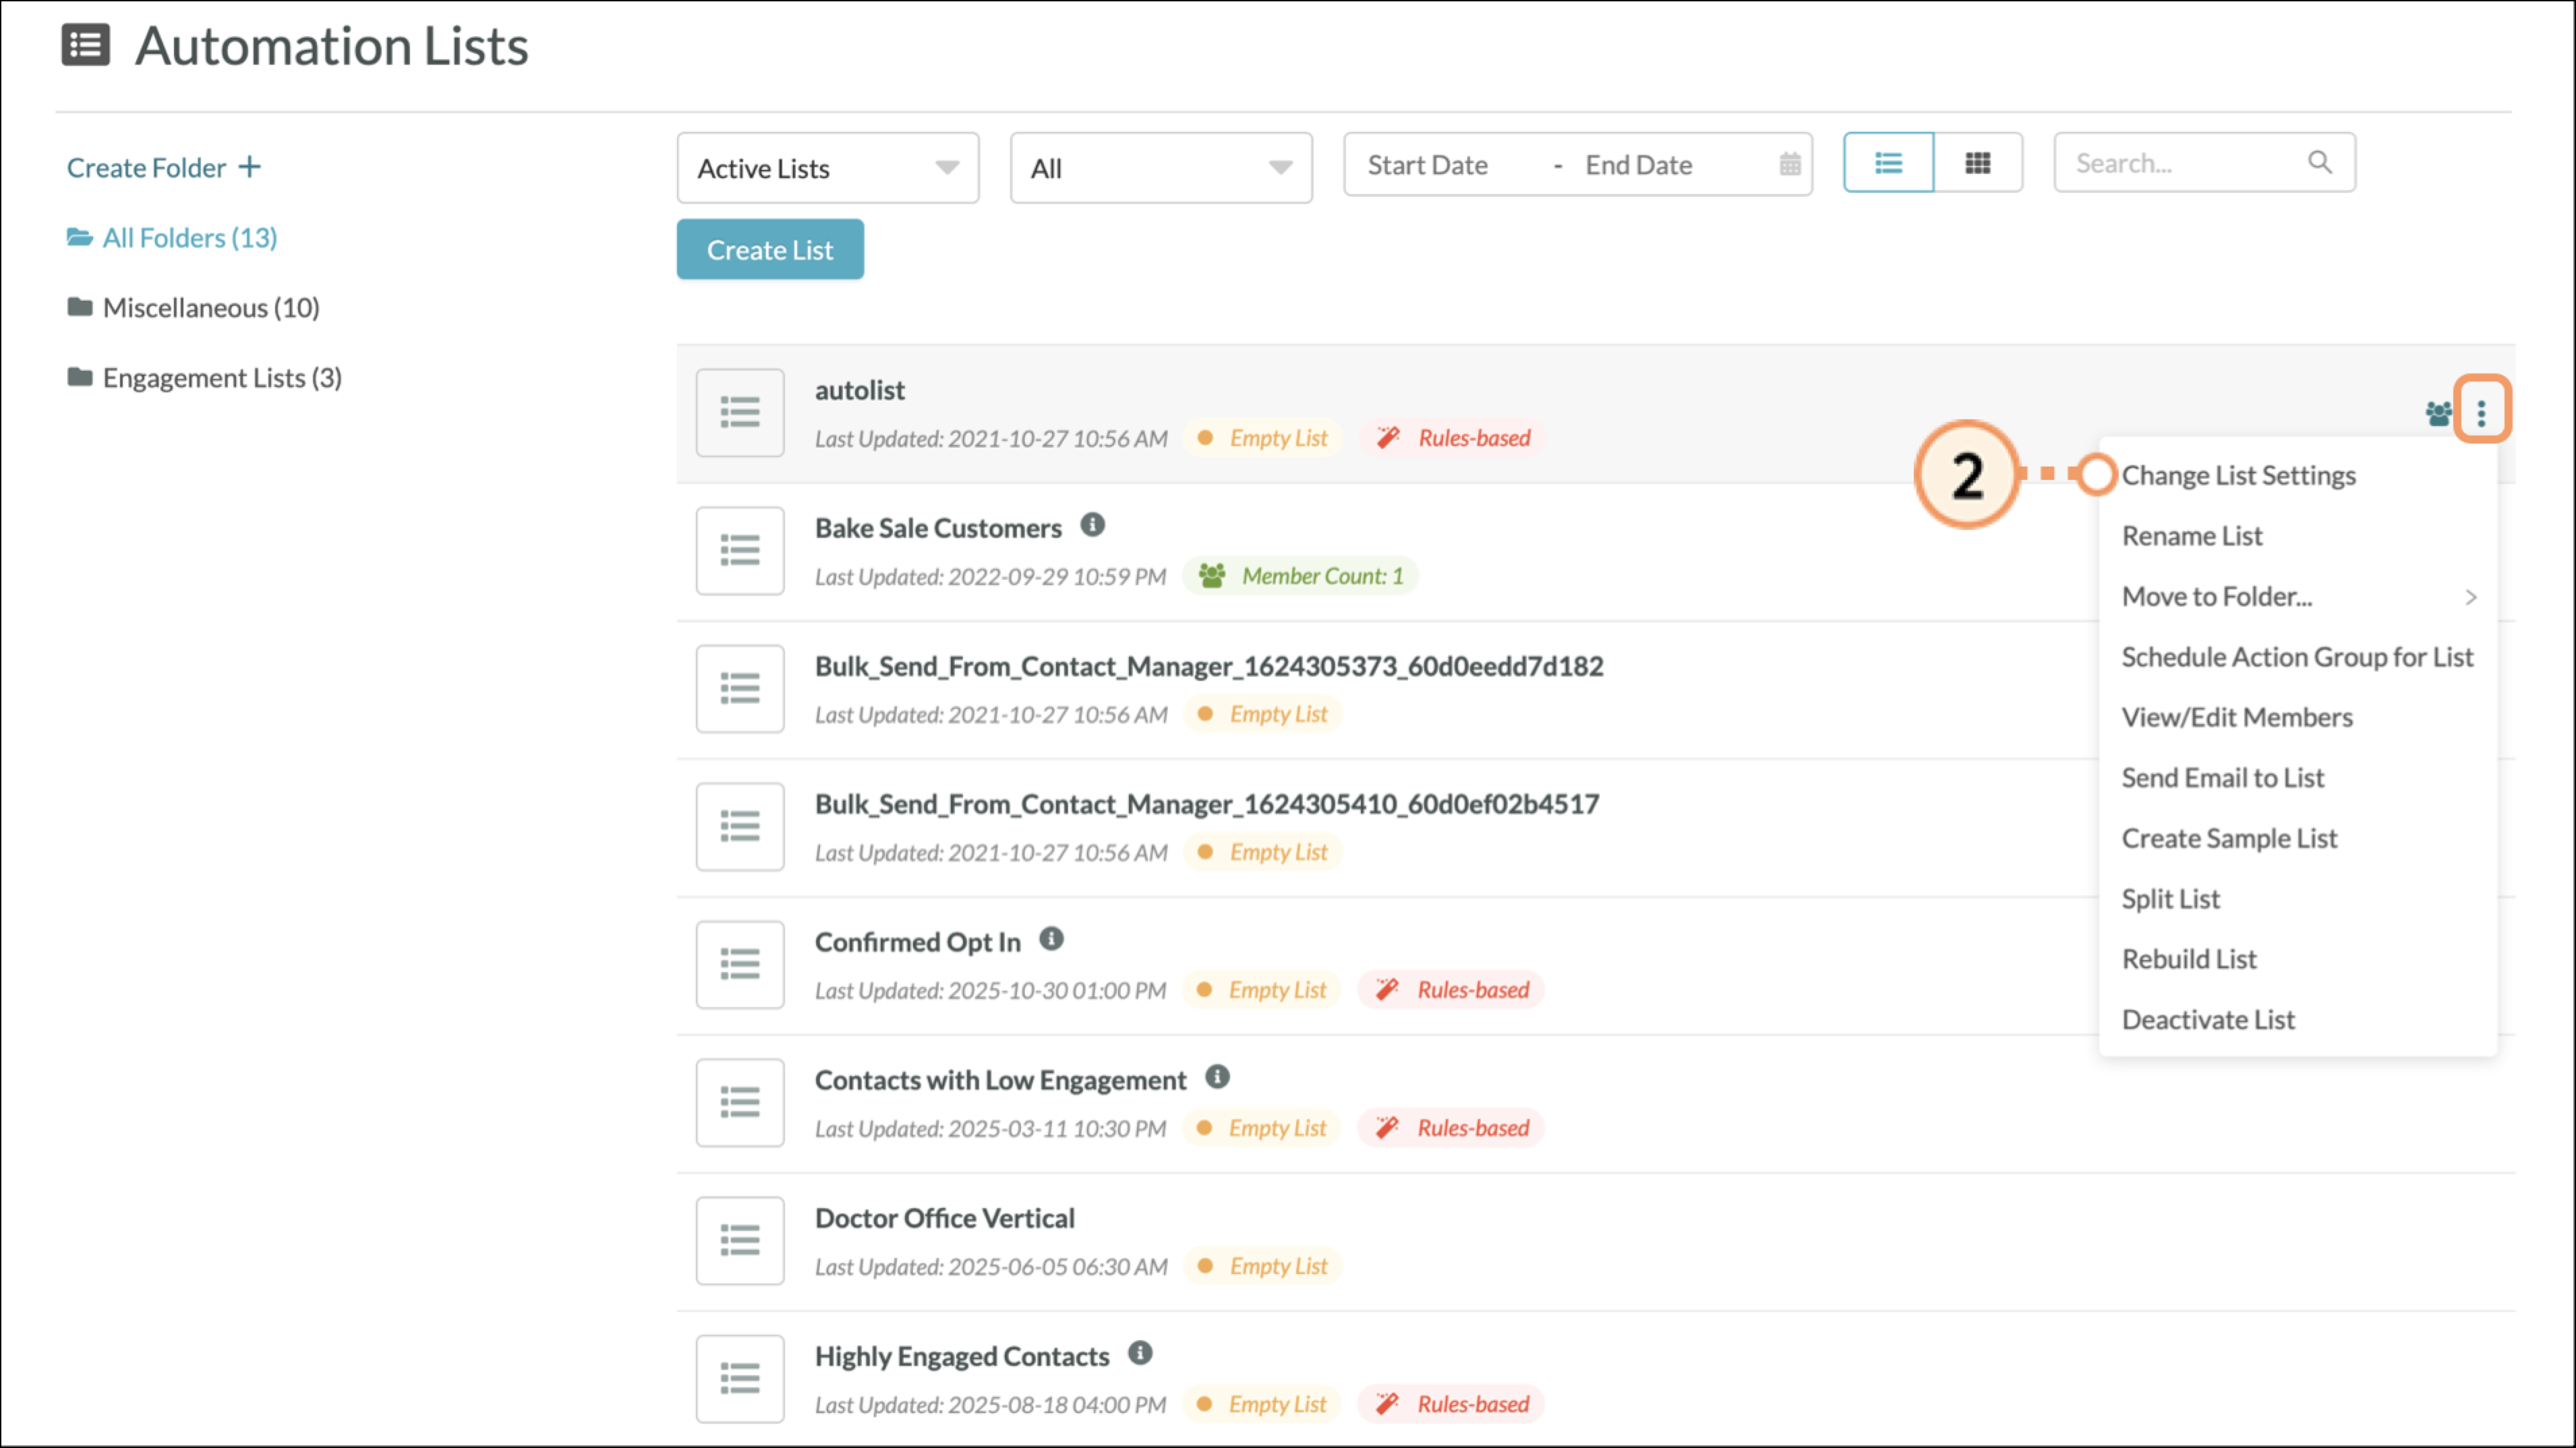Switch to list view layout
2576x1448 pixels.
[1888, 163]
